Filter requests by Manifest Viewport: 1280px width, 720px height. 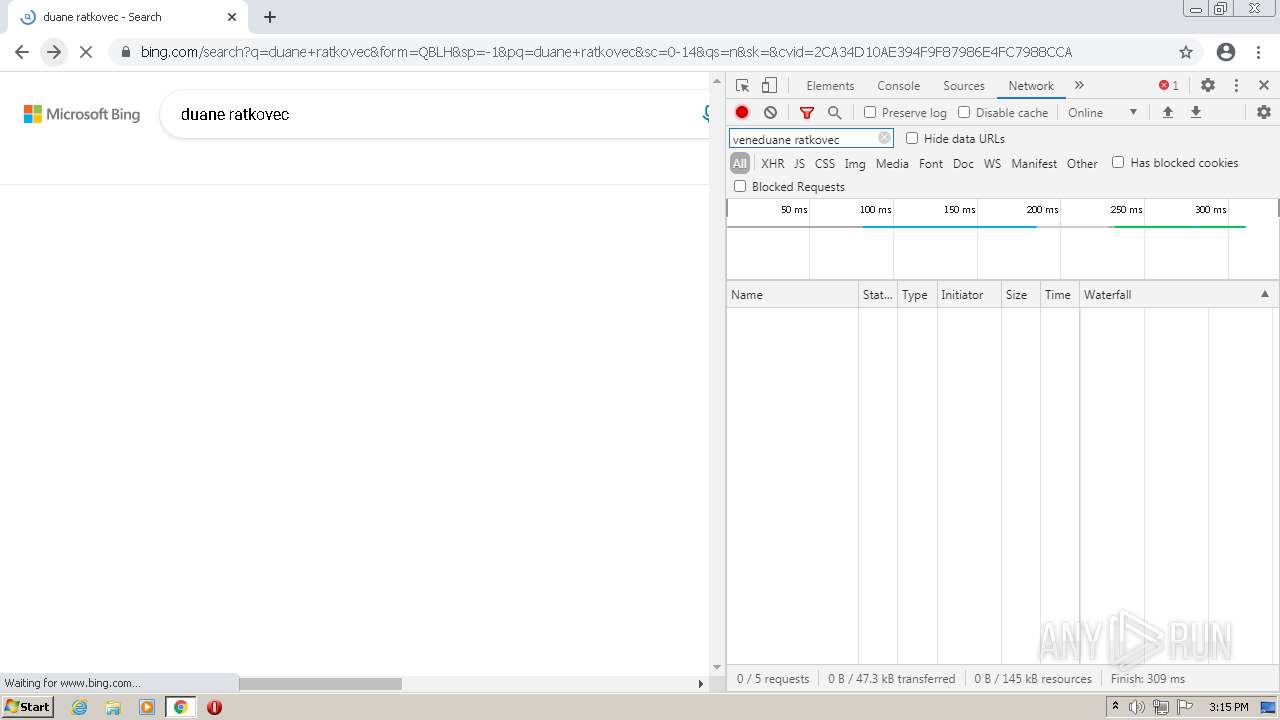pyautogui.click(x=1034, y=163)
